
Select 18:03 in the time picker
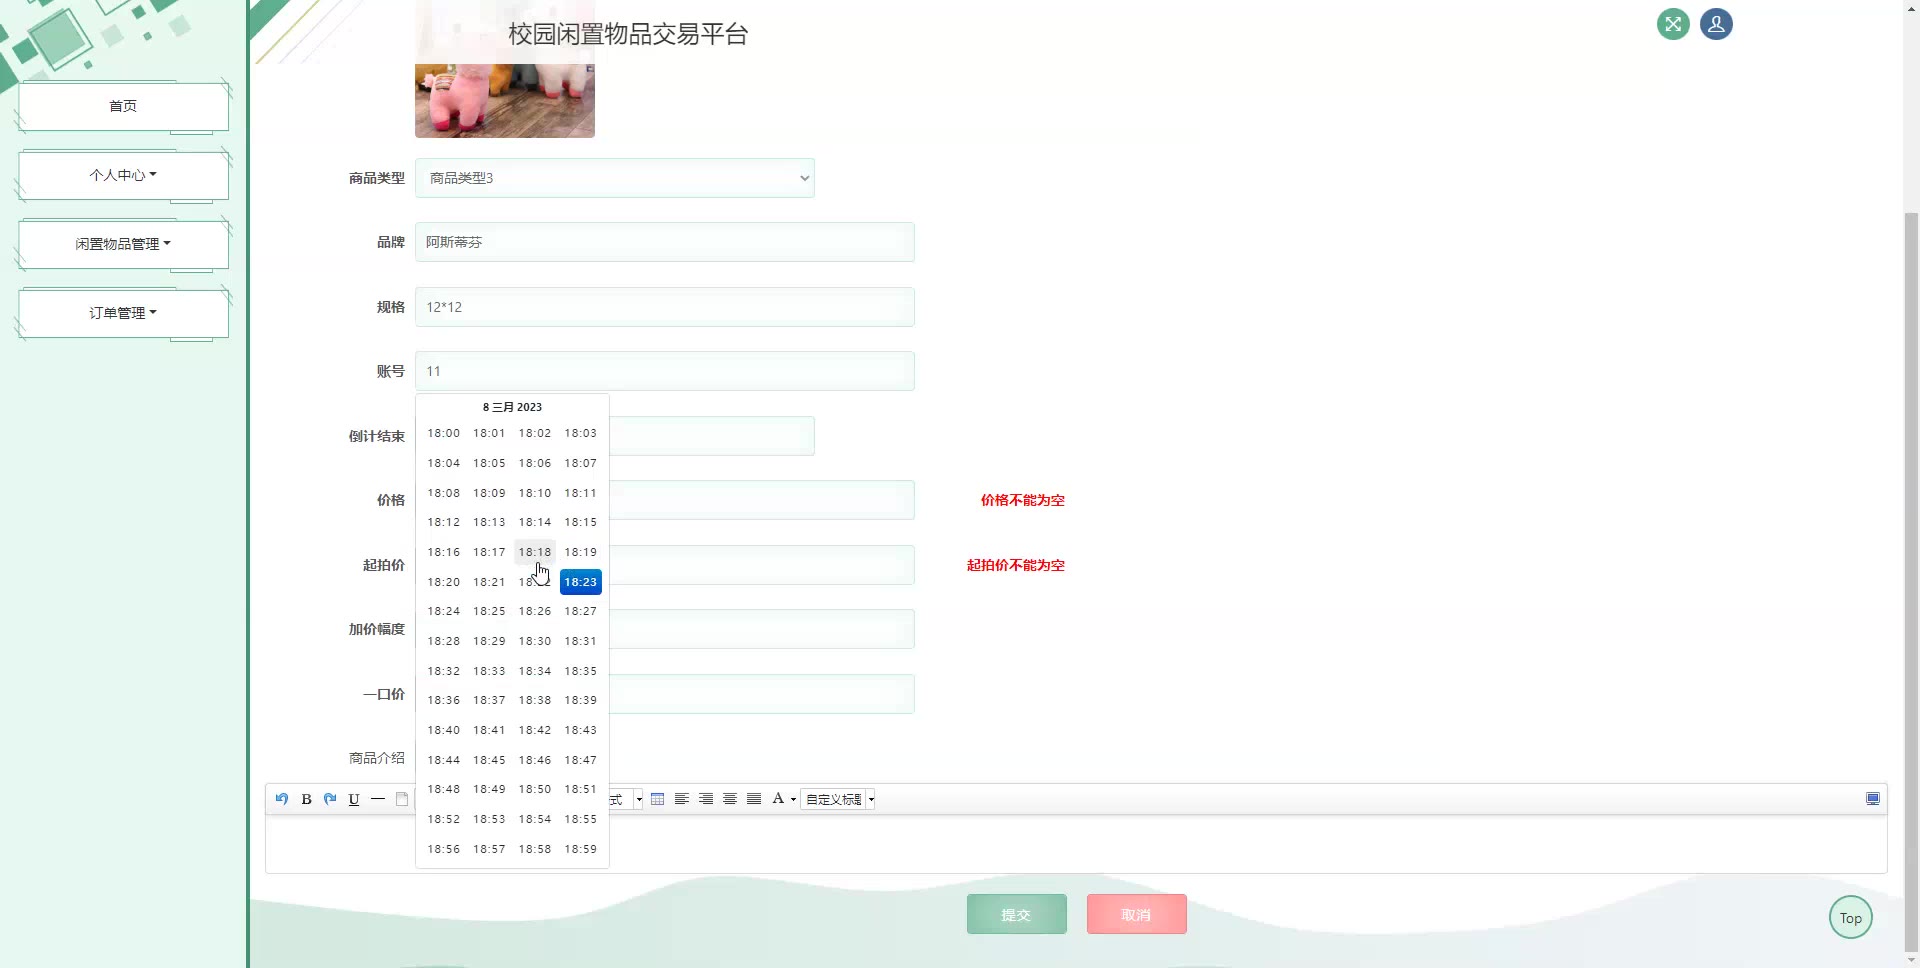581,433
